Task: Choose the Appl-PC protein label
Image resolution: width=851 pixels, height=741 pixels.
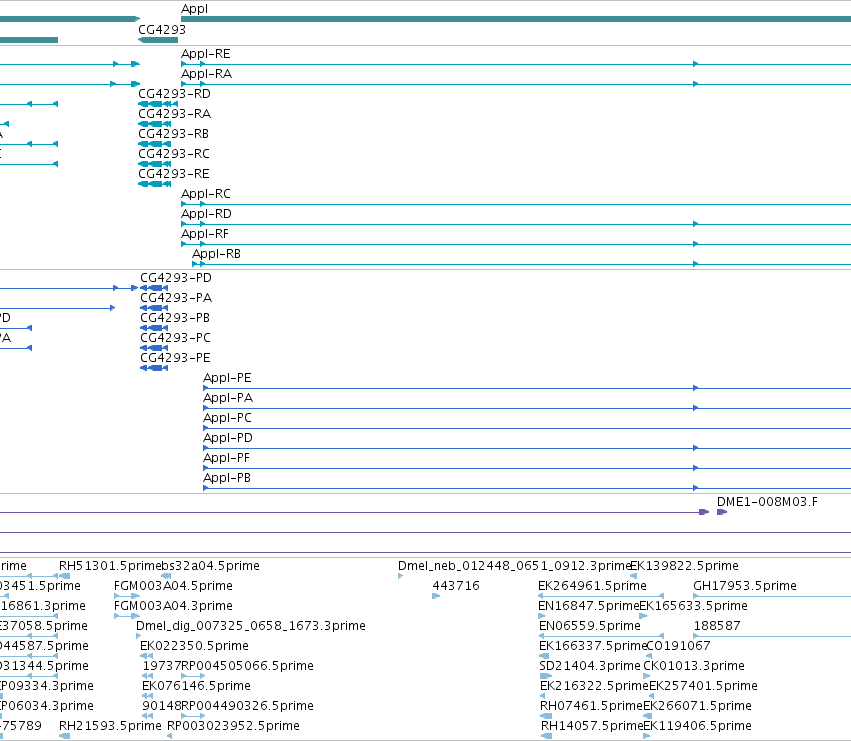Action: point(227,418)
